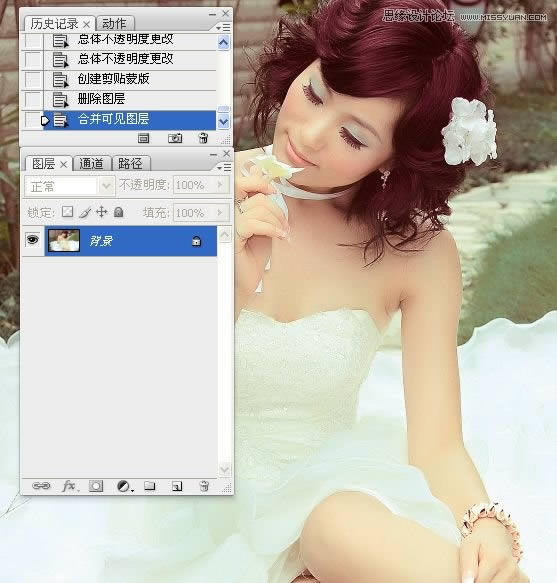557x583 pixels.
Task: Create new adjustment layer icon
Action: (124, 486)
